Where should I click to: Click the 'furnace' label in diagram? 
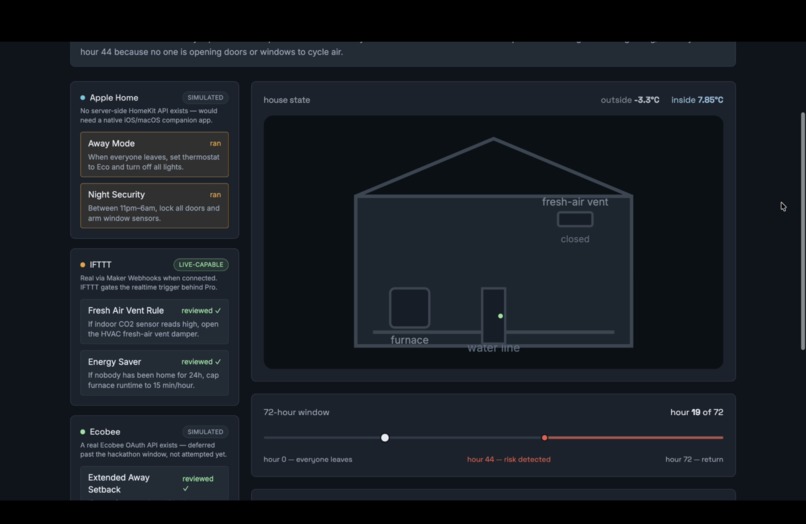[410, 340]
